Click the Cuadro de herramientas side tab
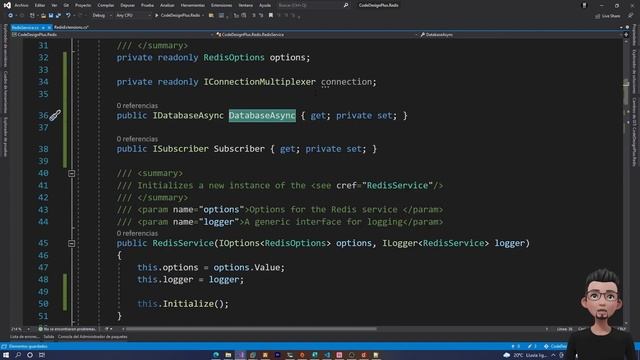Image resolution: width=640 pixels, height=360 pixels. 5,92
